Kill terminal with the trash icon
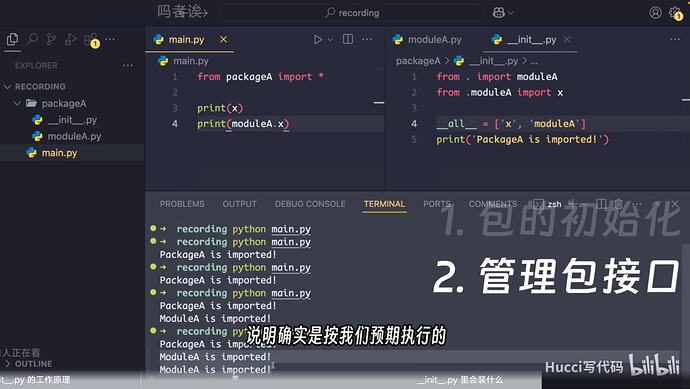Viewport: 690px width, 389px height. (x=618, y=203)
